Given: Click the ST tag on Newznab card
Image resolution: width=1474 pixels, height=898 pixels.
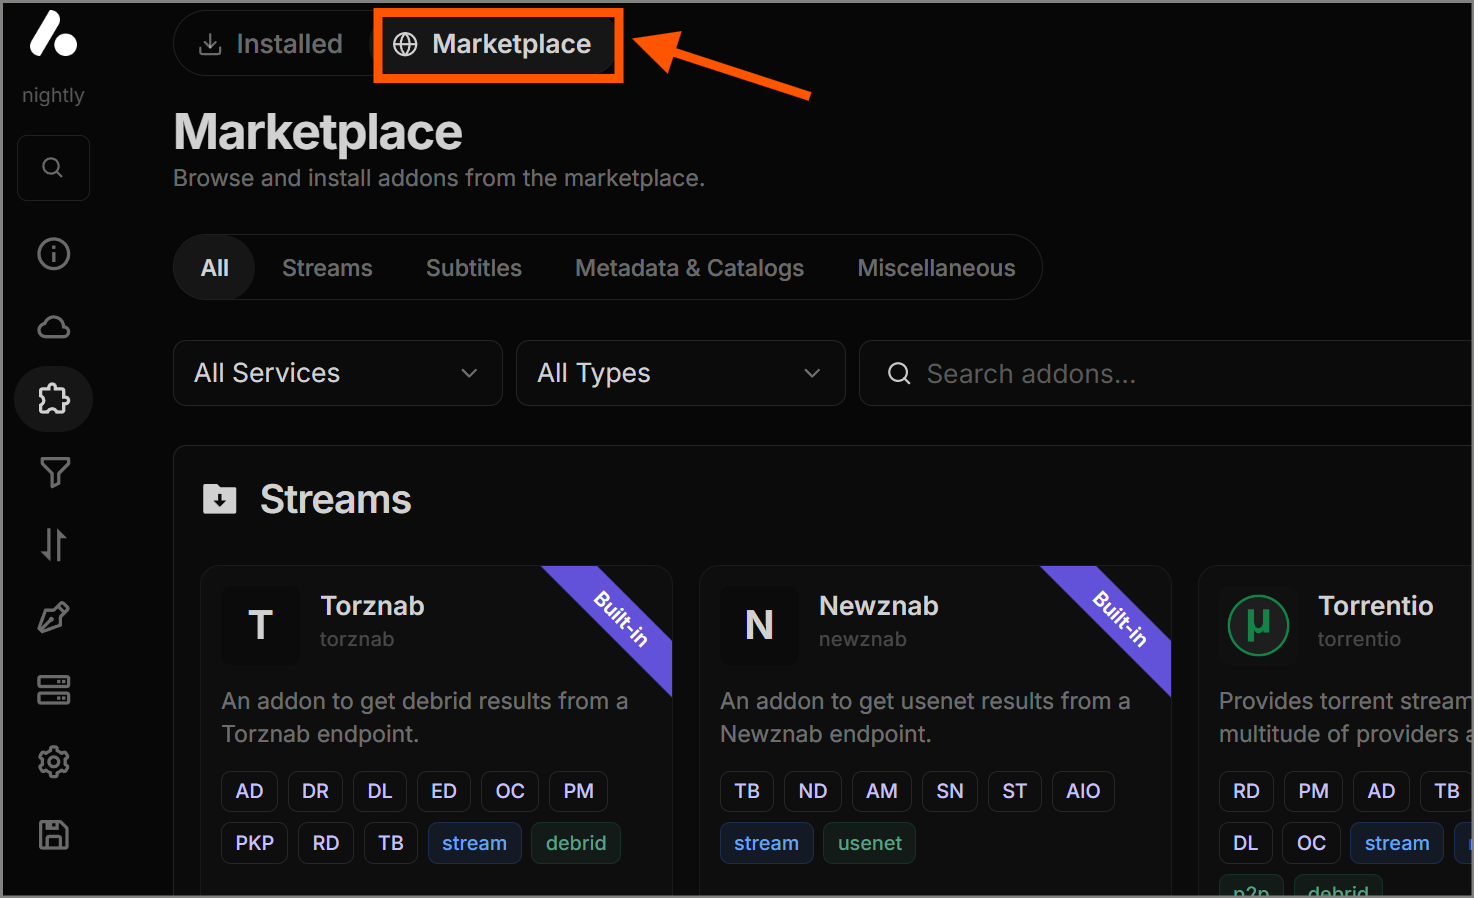Looking at the screenshot, I should (1015, 791).
